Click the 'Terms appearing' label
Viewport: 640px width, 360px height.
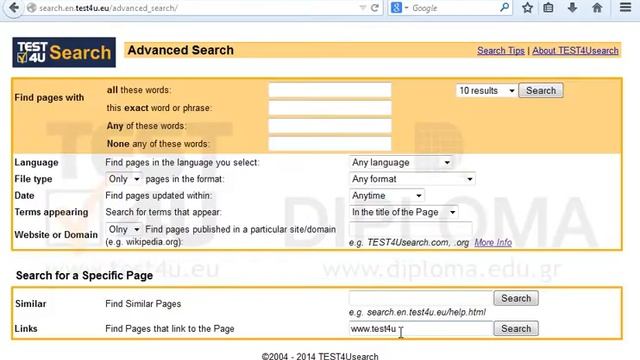click(x=51, y=212)
